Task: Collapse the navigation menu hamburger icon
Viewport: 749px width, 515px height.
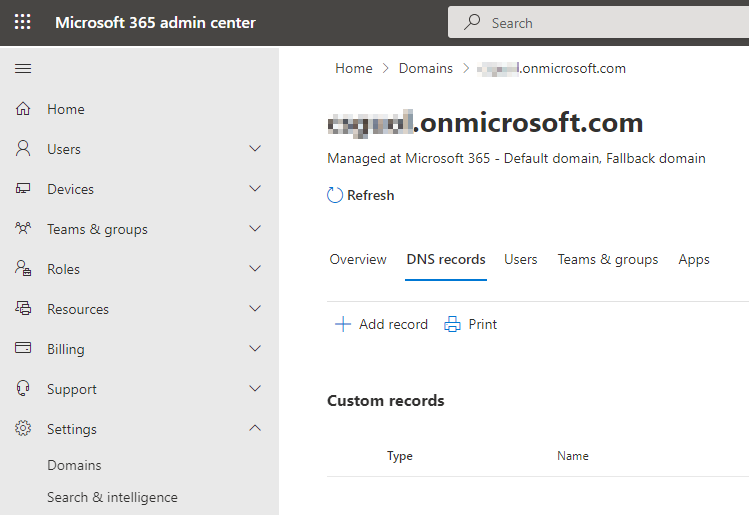Action: point(23,69)
